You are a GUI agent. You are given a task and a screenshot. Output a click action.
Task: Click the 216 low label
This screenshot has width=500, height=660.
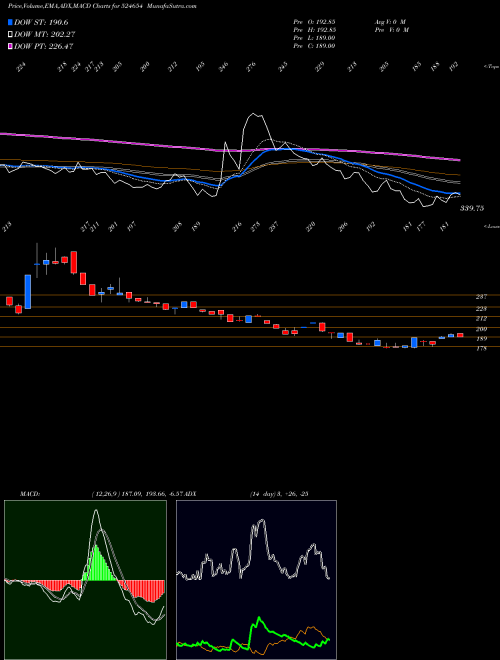(237, 227)
